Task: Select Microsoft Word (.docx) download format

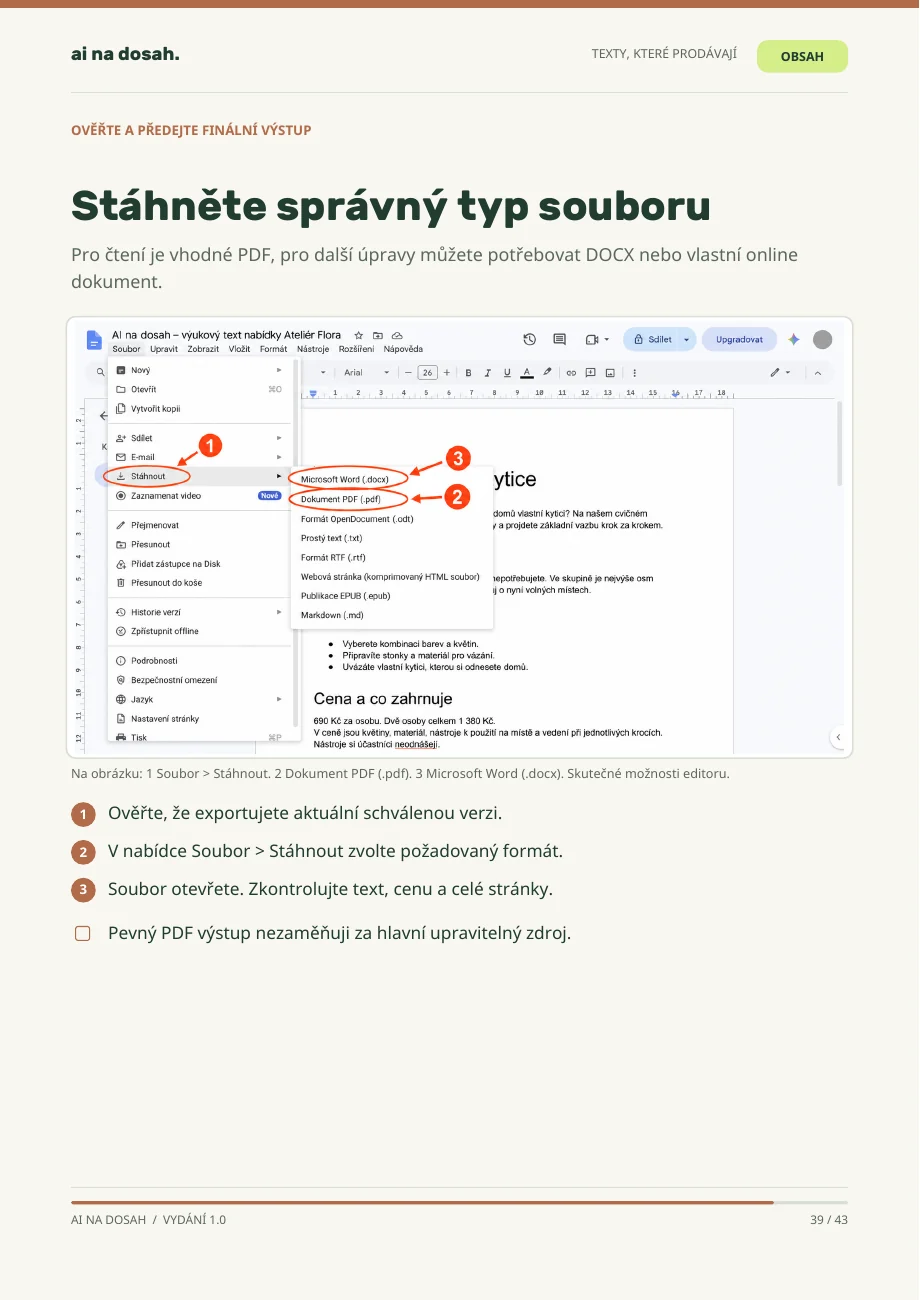Action: pos(345,480)
